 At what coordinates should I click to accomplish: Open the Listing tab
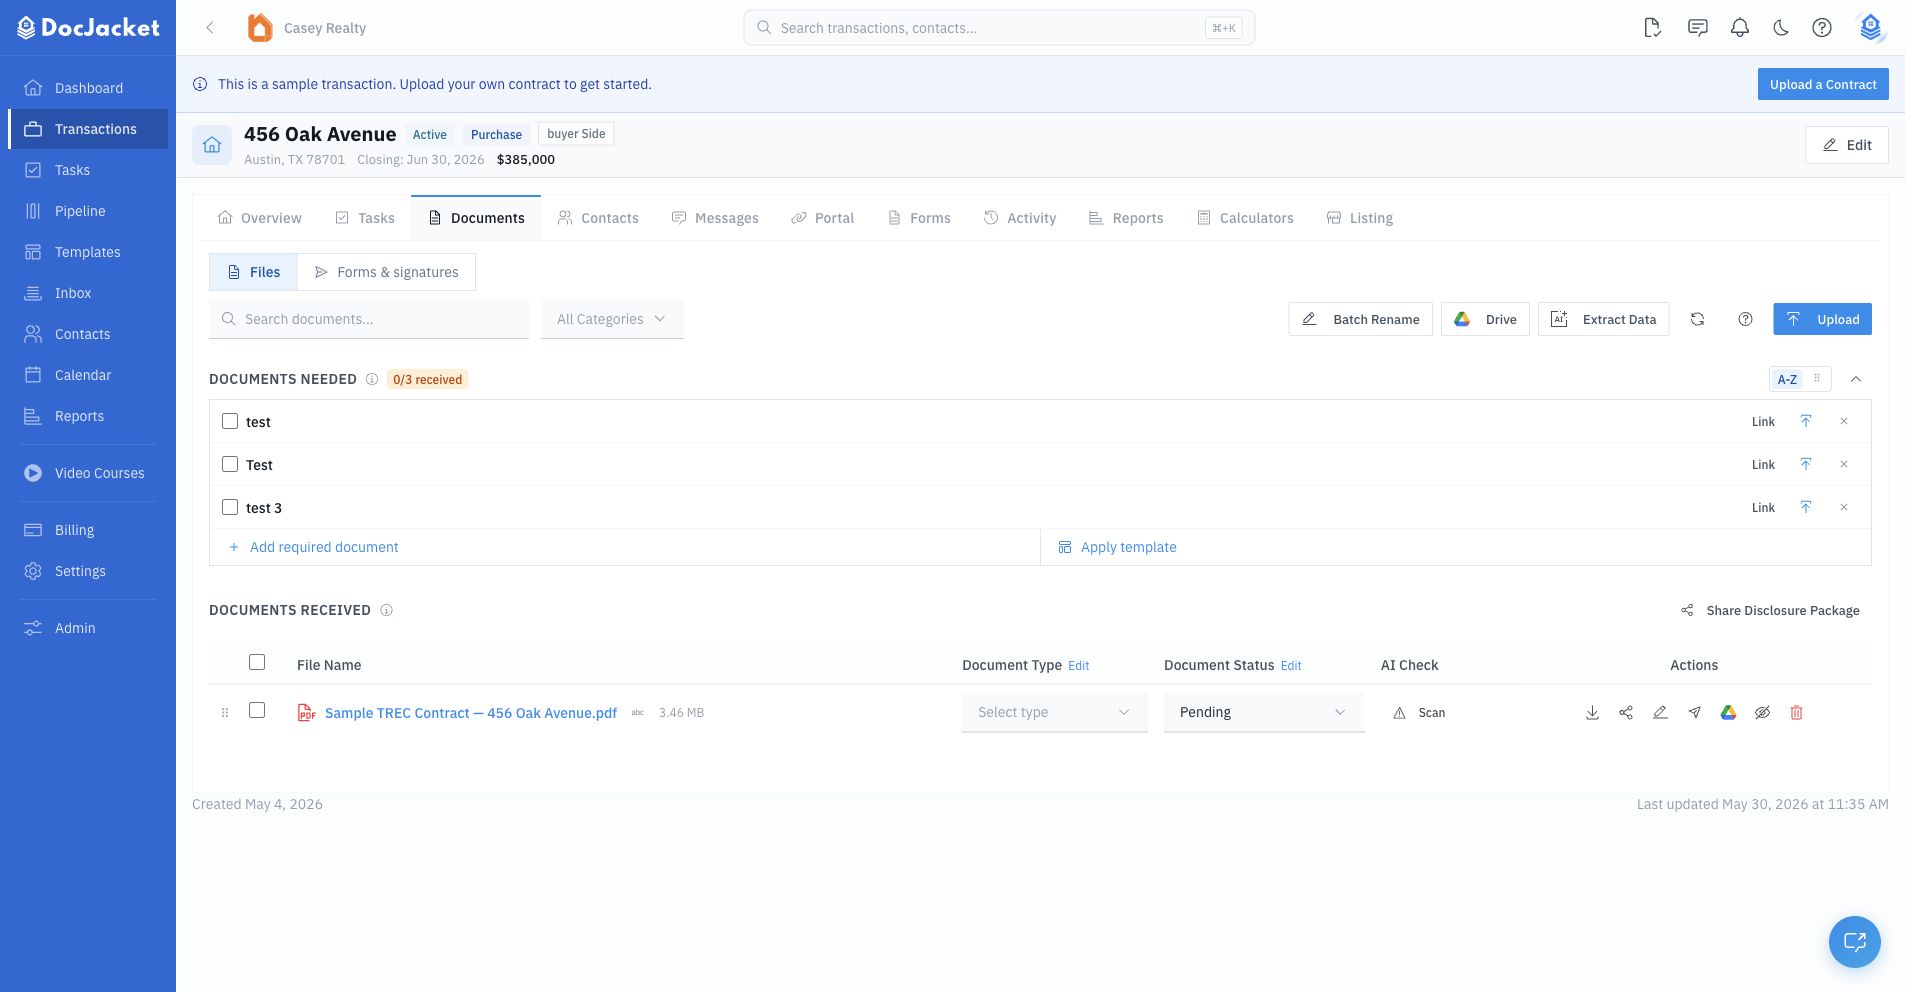click(x=1359, y=218)
